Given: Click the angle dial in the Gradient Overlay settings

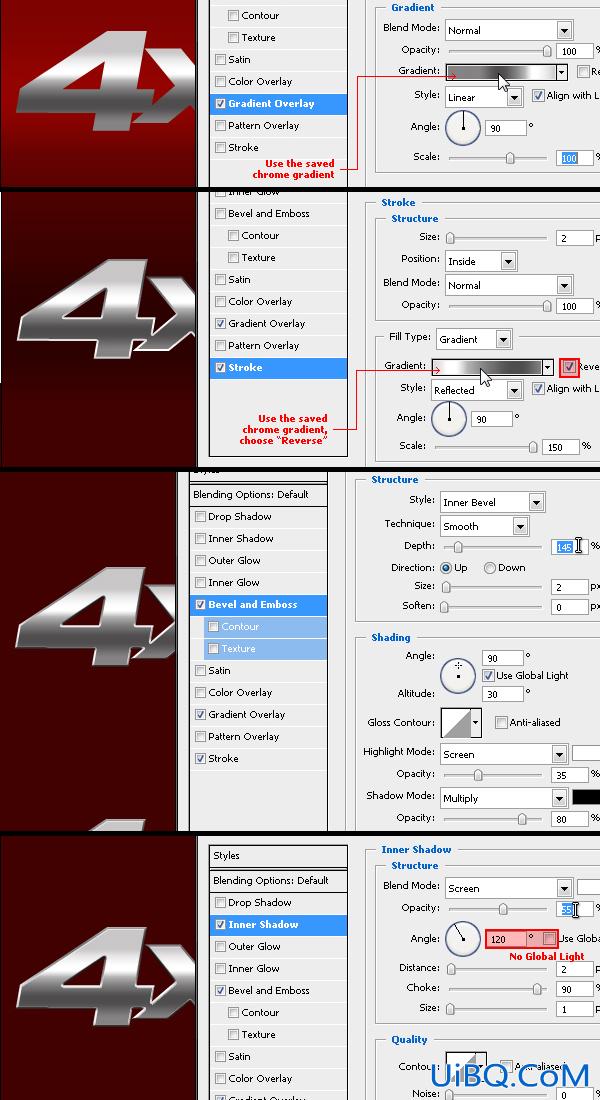Looking at the screenshot, I should click(463, 128).
